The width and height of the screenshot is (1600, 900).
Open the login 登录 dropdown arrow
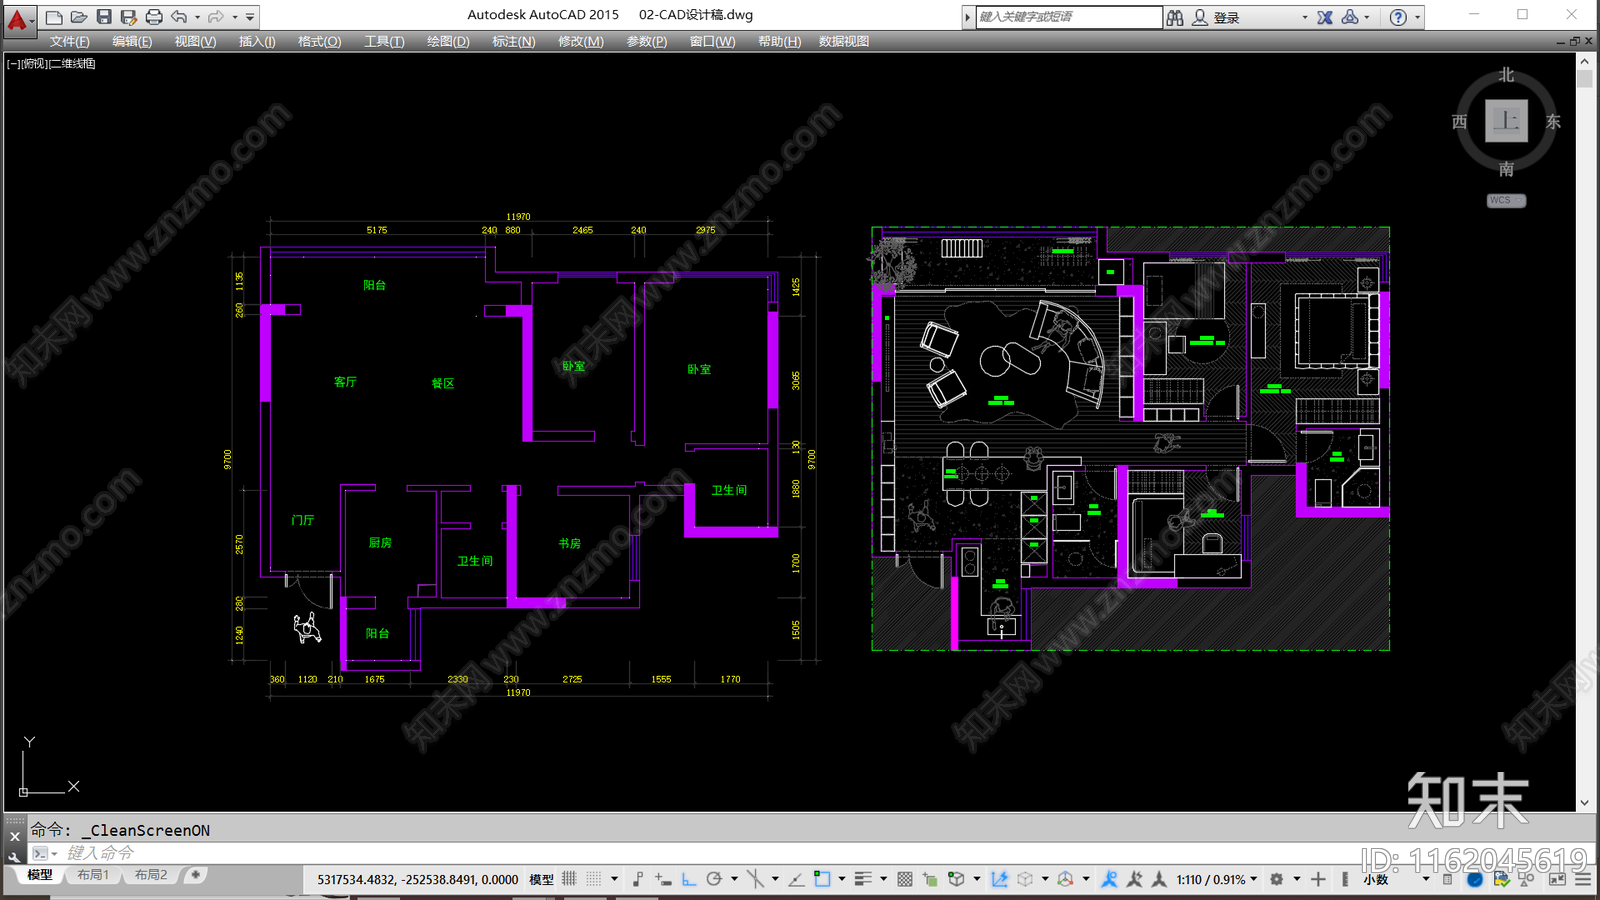[x=1304, y=18]
